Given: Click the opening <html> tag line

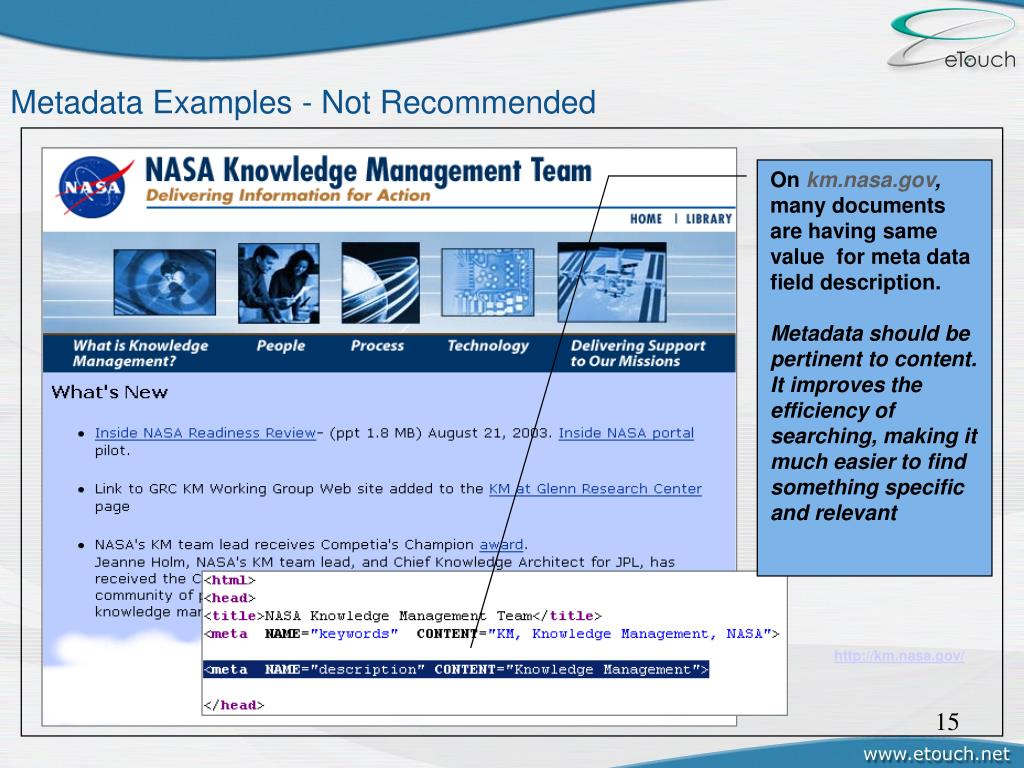Looking at the screenshot, I should (229, 580).
